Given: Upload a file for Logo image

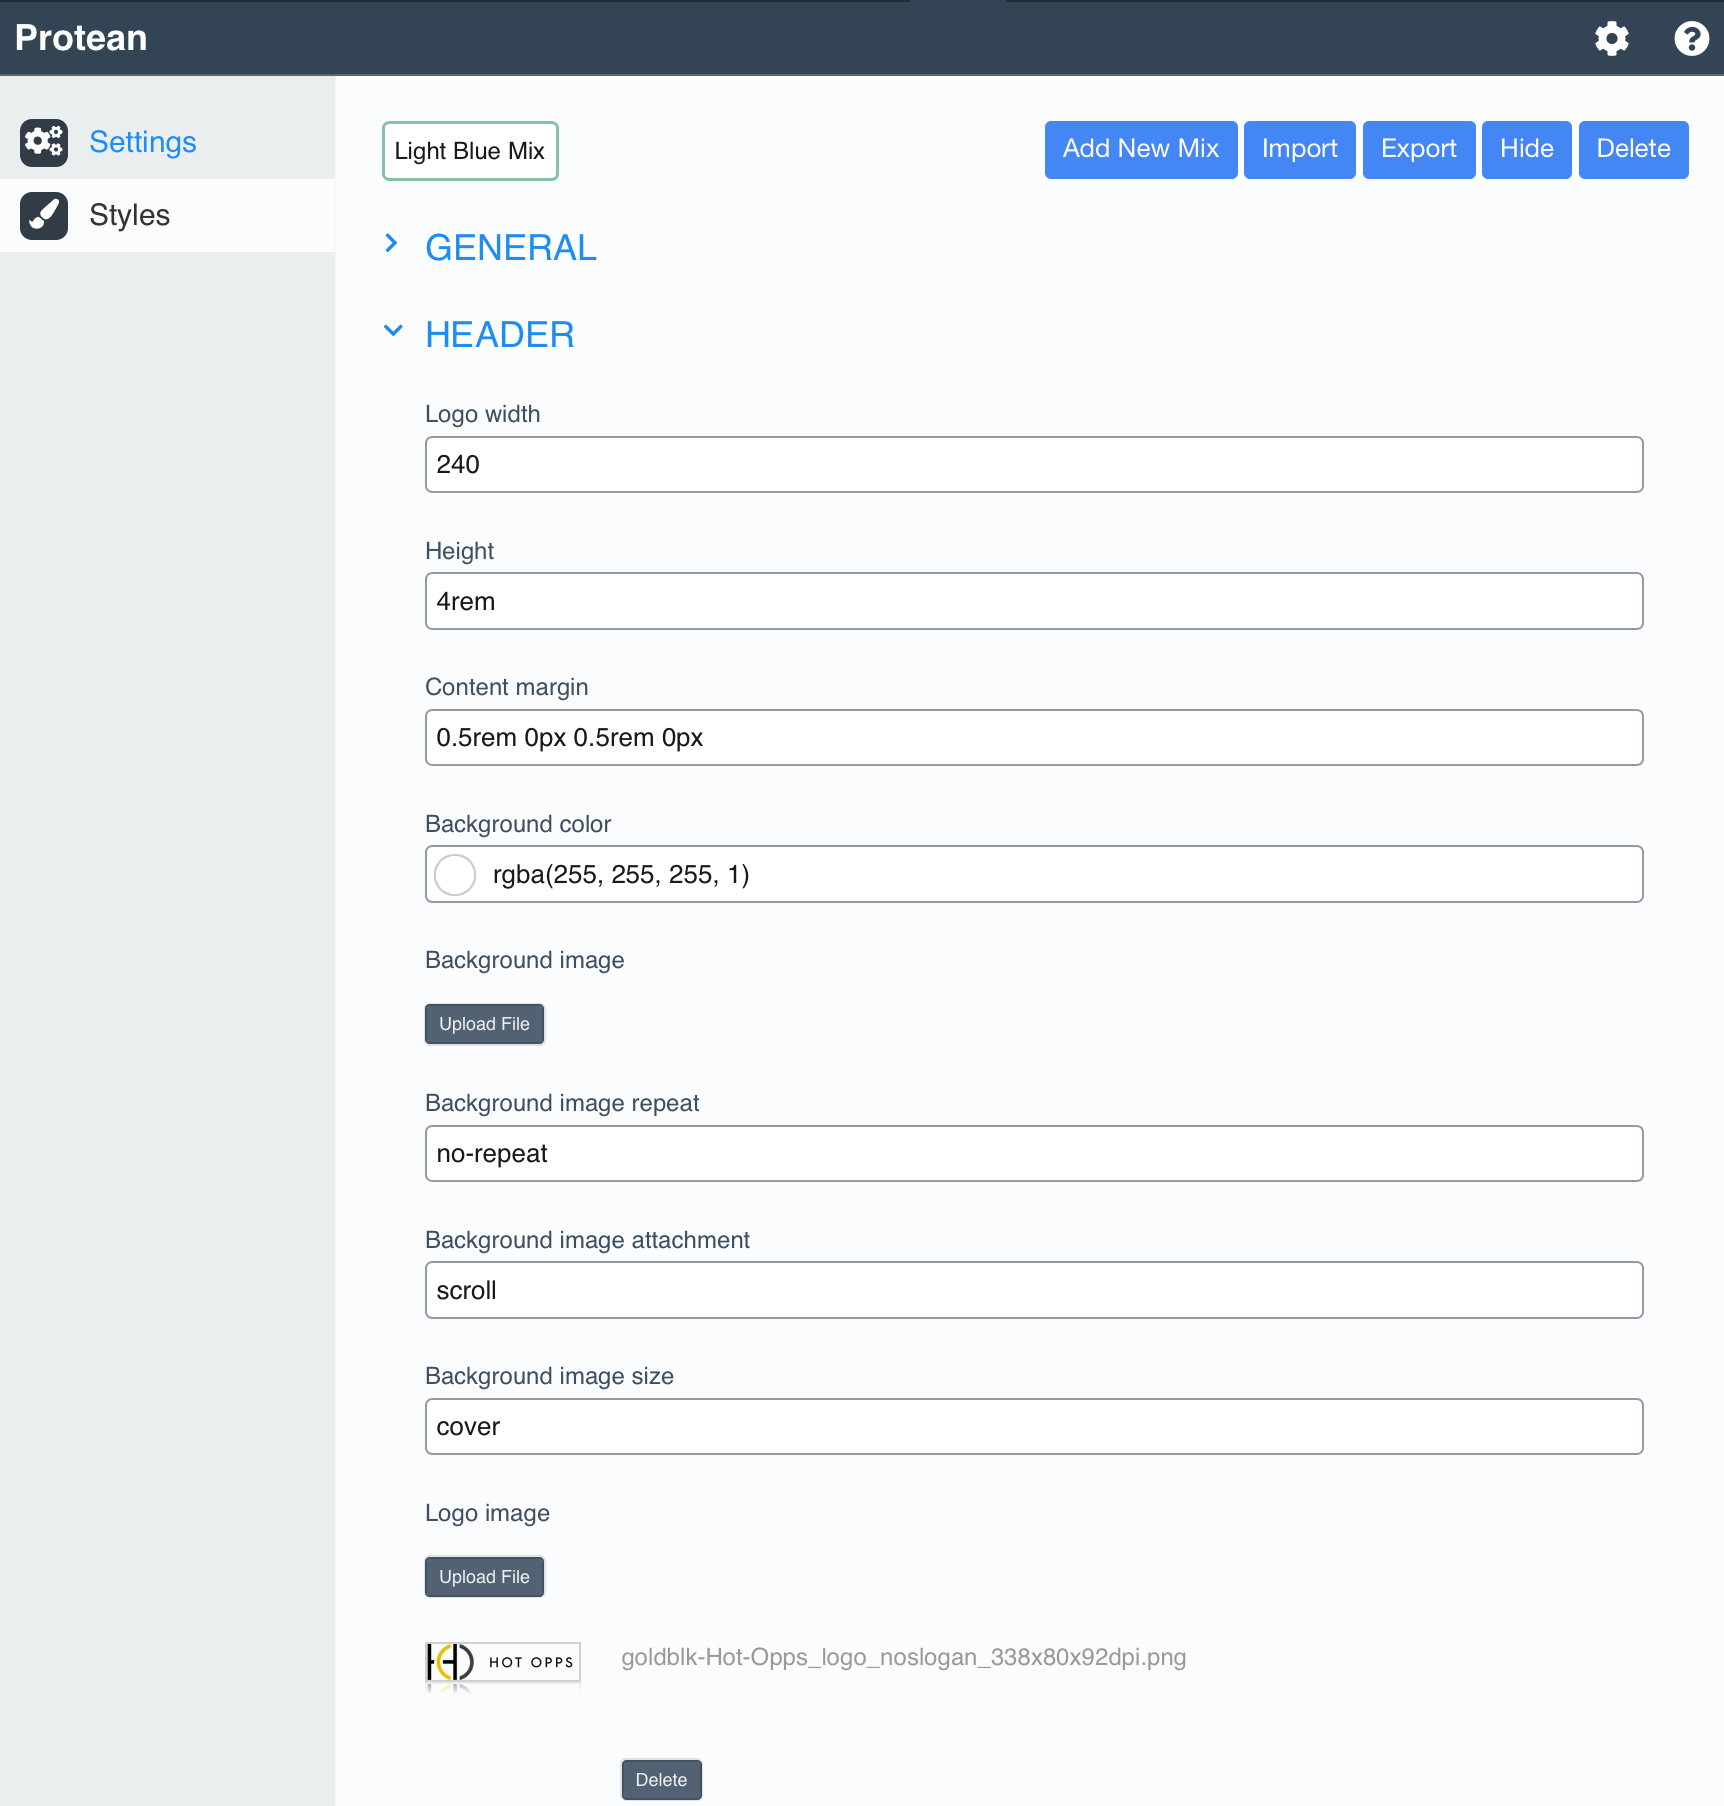Looking at the screenshot, I should [x=484, y=1577].
